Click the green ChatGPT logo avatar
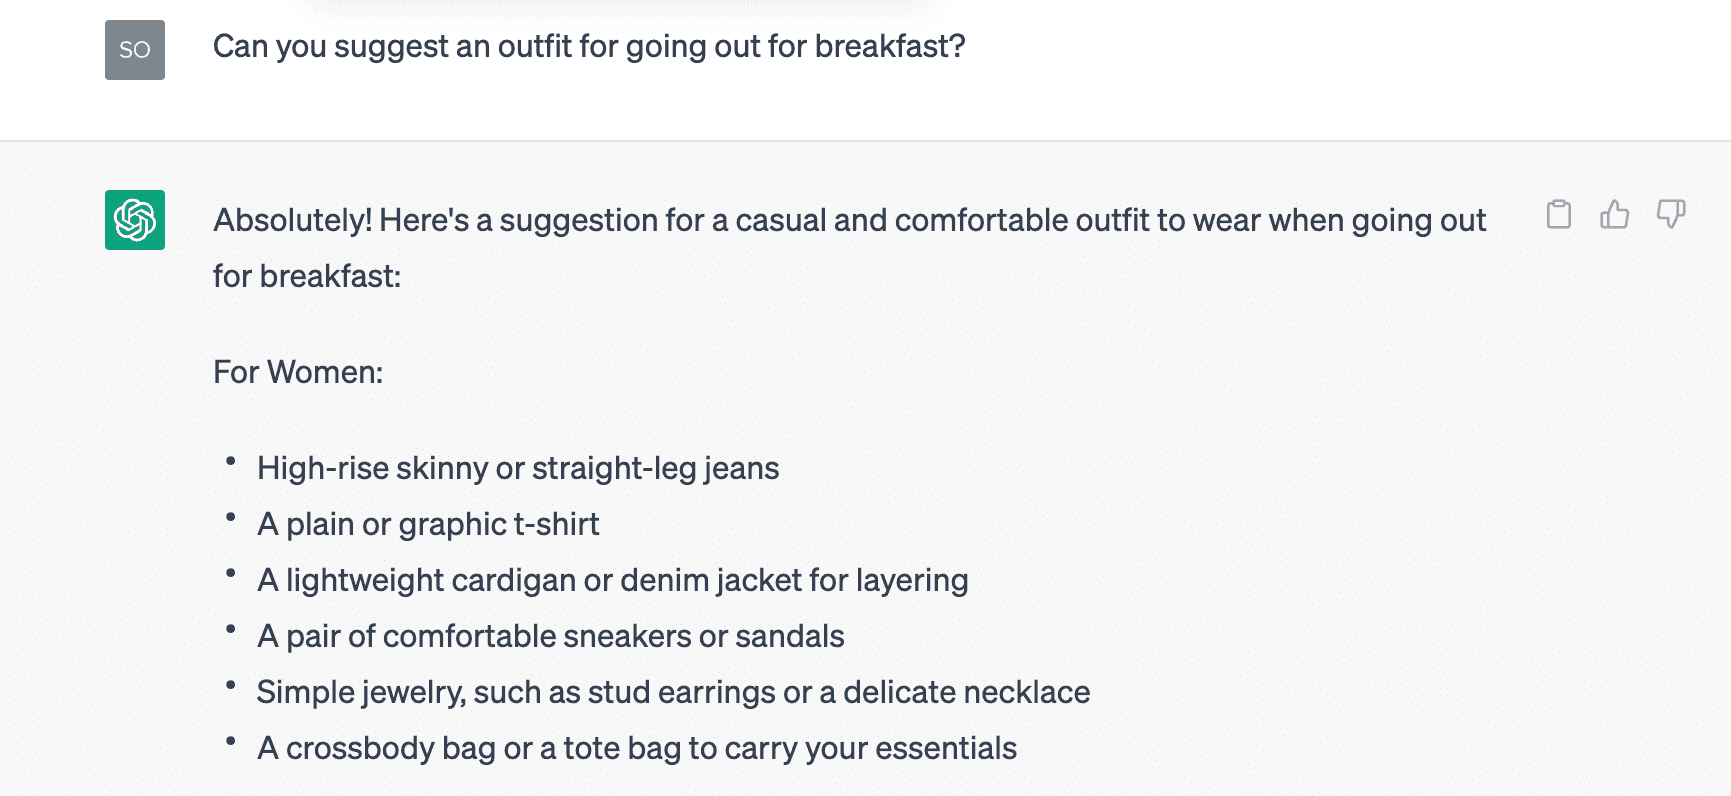Viewport: 1731px width, 796px height. click(135, 220)
